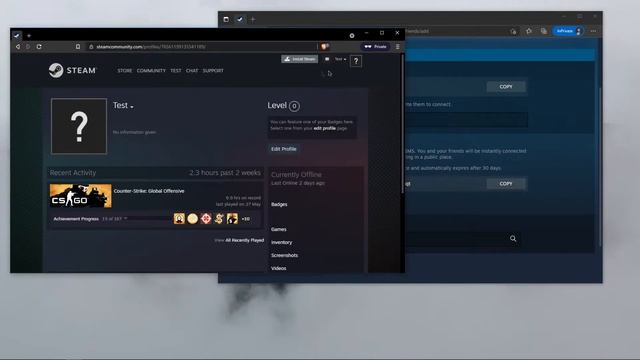This screenshot has height=360, width=640.
Task: Open a new tab in the front browser
Action: 29,36
